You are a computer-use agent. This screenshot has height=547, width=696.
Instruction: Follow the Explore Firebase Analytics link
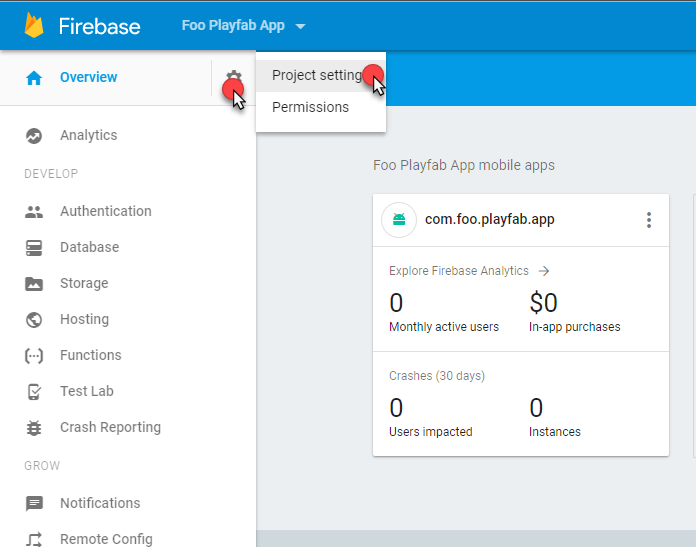(459, 271)
